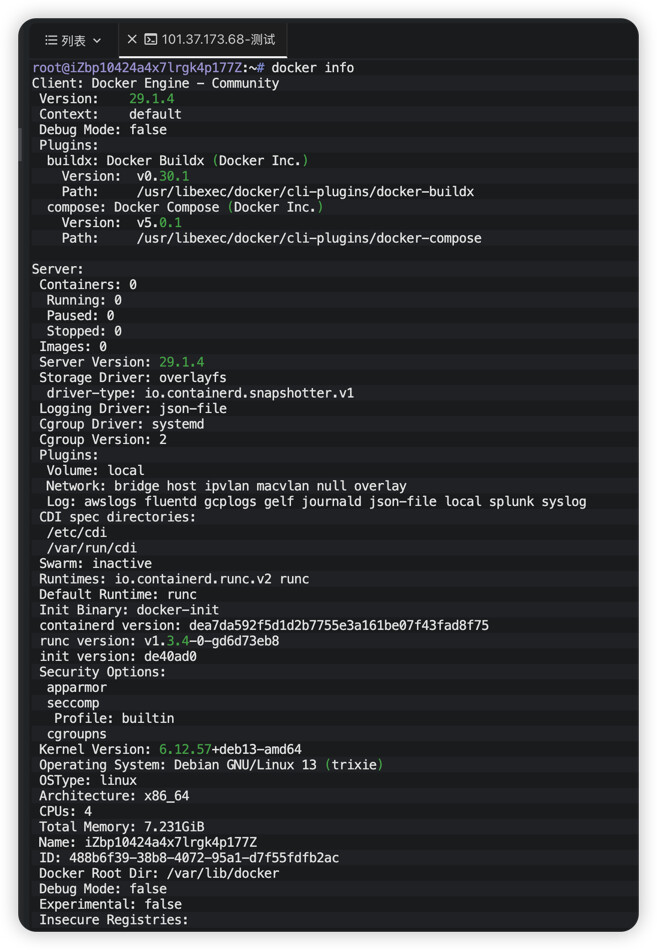The height and width of the screenshot is (950, 657).
Task: Click the Kernel Version value
Action: [230, 749]
